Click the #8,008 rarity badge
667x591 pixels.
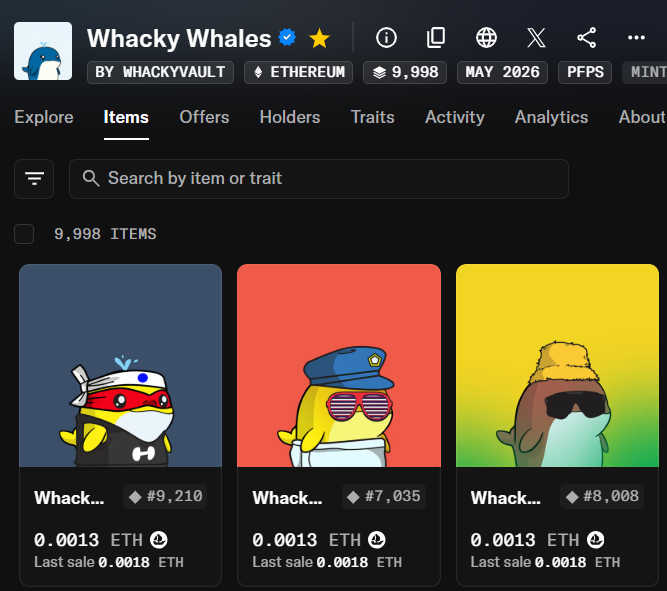click(x=602, y=497)
